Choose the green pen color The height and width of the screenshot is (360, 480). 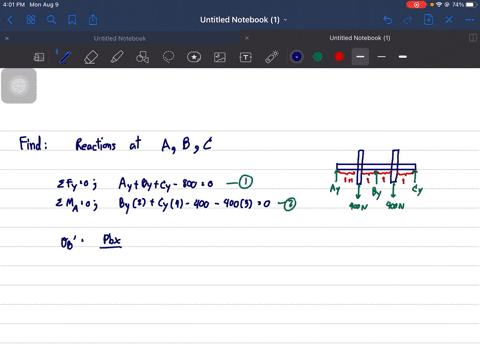(318, 57)
